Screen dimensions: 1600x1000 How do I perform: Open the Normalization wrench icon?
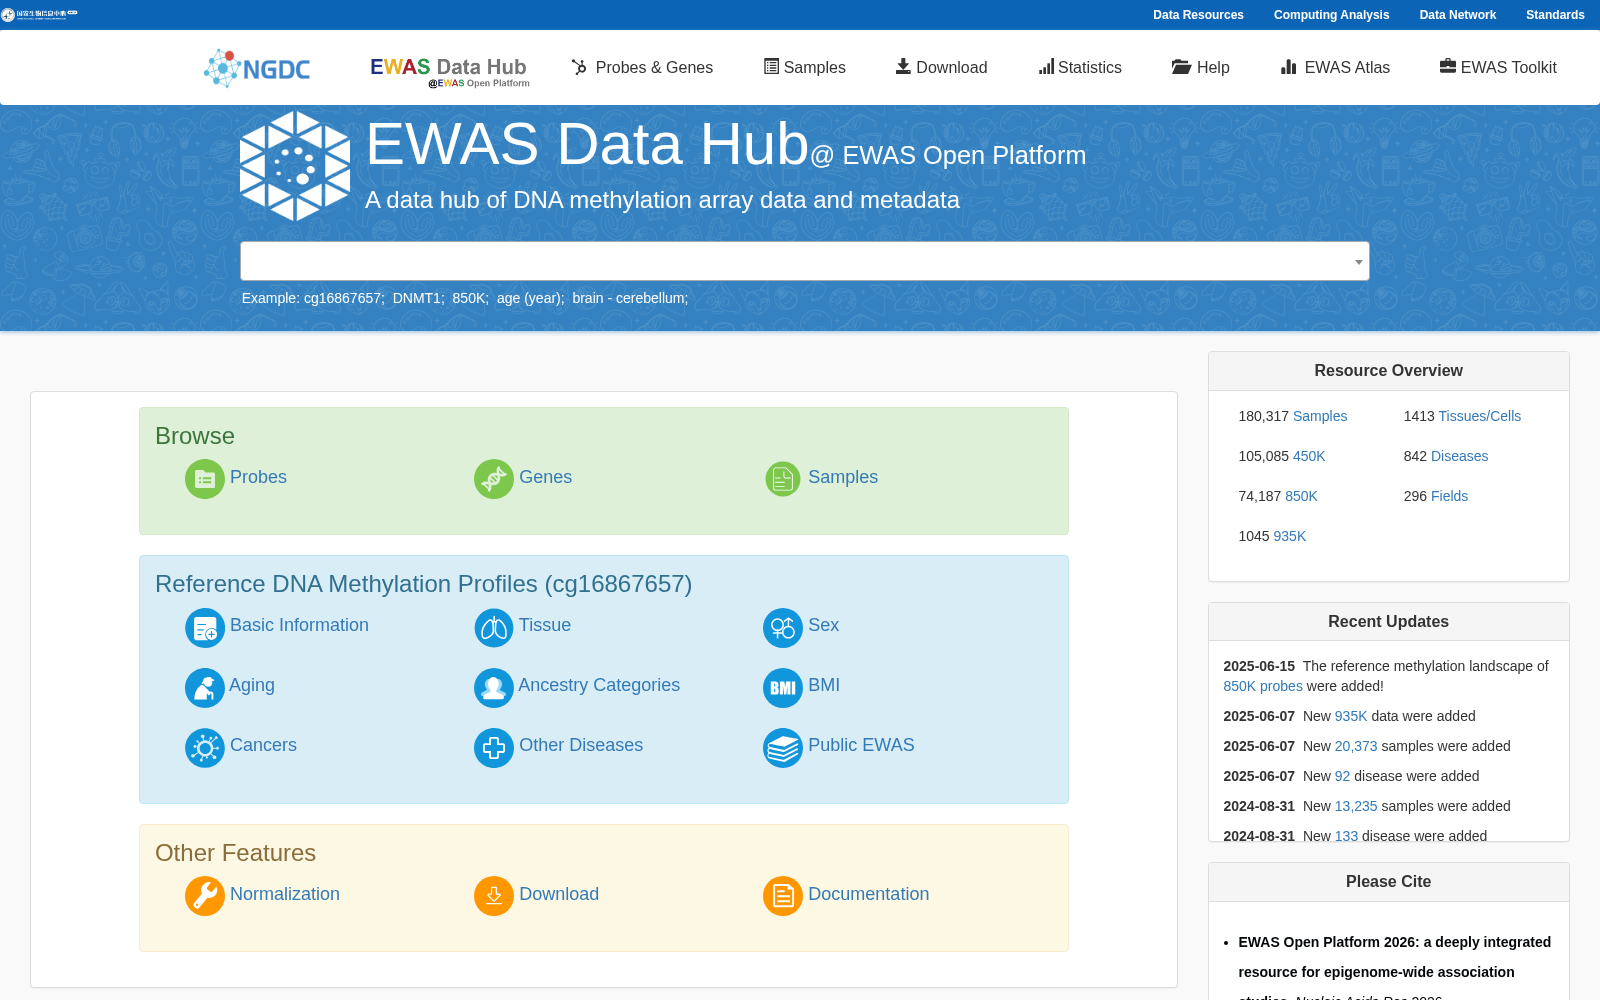(x=205, y=896)
